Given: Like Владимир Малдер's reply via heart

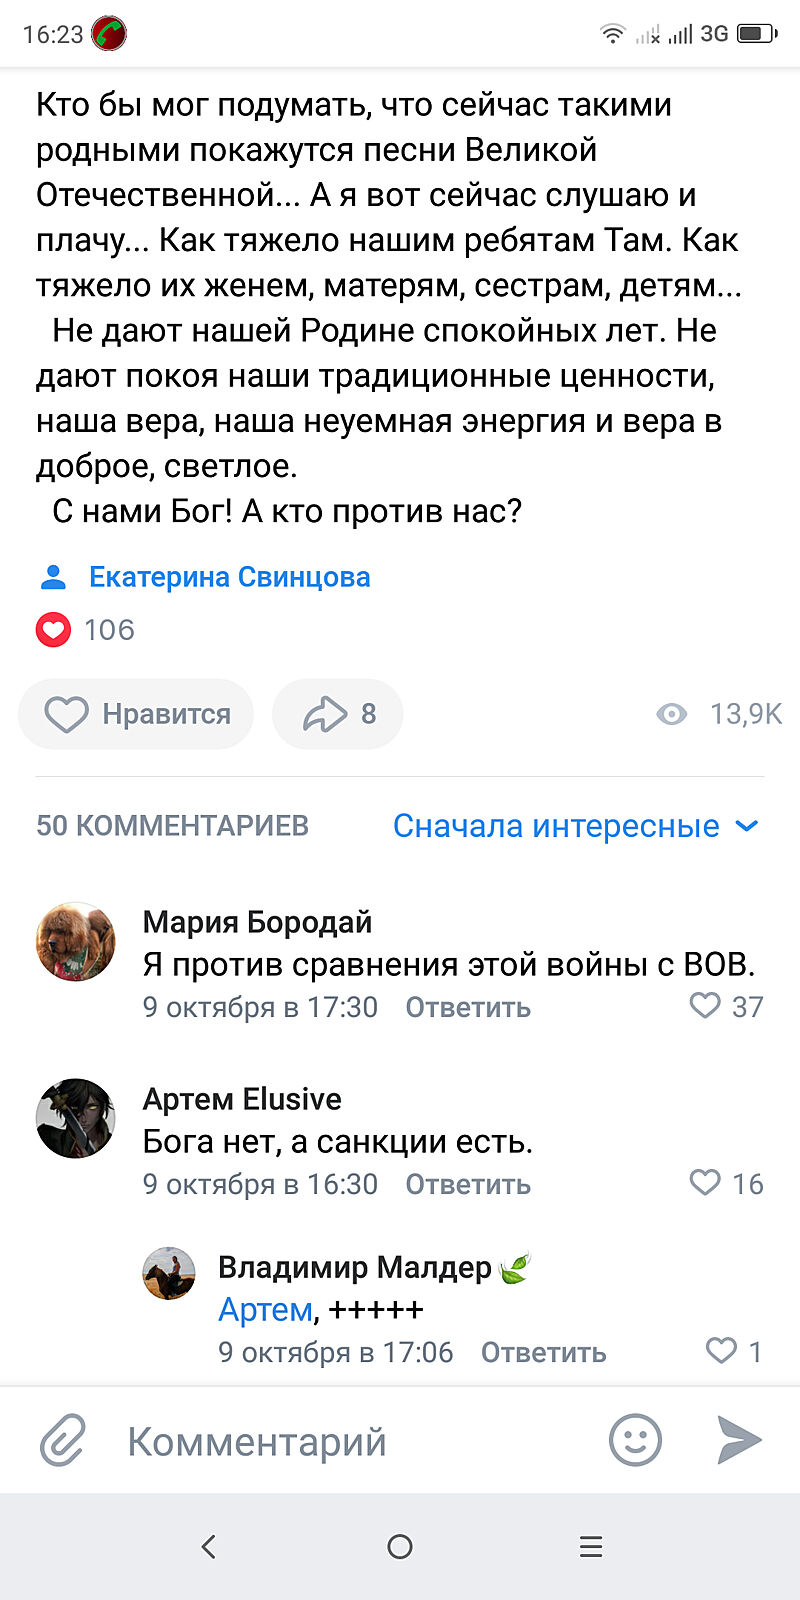Looking at the screenshot, I should tap(721, 1350).
